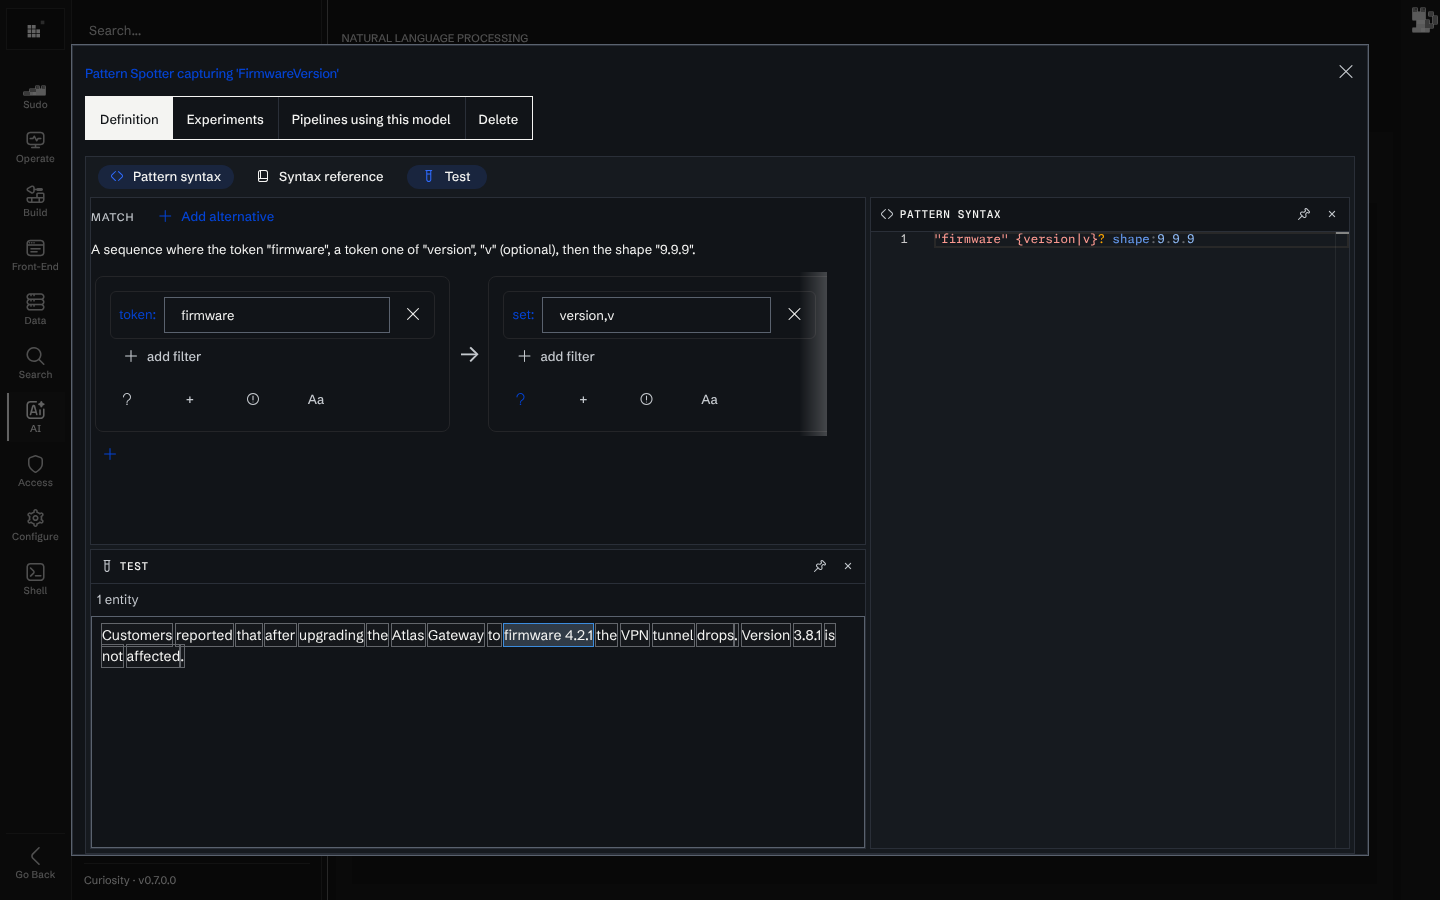Edit the version,v set input field
Image resolution: width=1440 pixels, height=900 pixels.
656,315
